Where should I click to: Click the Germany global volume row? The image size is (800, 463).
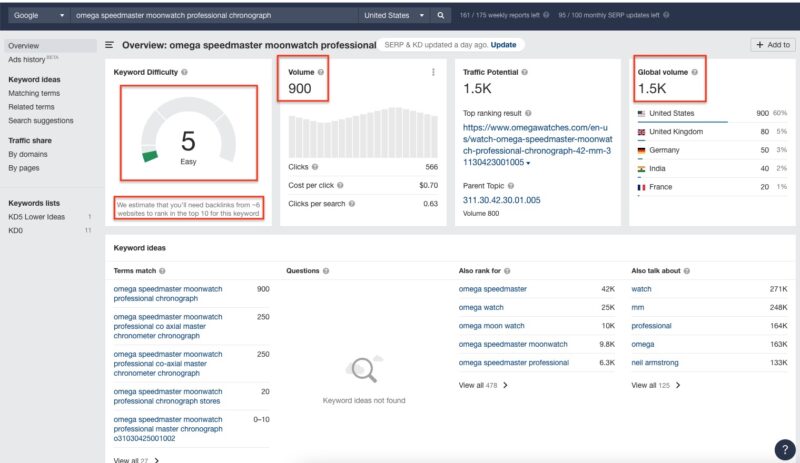pos(712,150)
